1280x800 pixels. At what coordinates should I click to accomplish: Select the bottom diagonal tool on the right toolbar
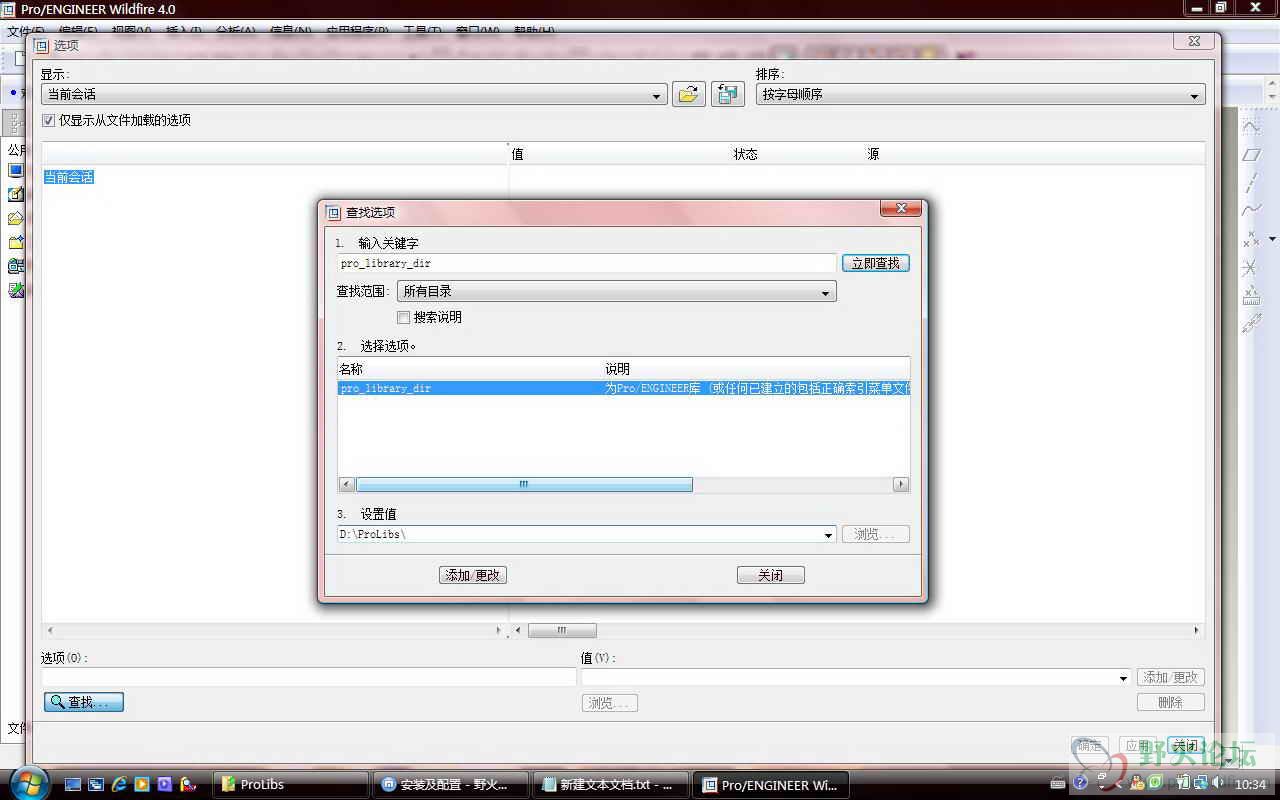pos(1251,324)
